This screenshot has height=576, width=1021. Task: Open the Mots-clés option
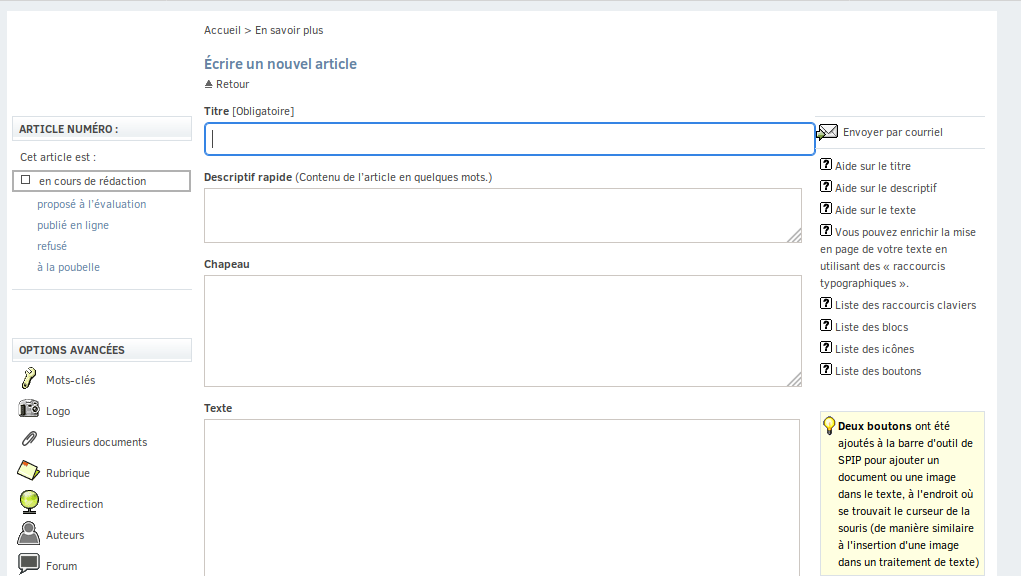coord(70,380)
